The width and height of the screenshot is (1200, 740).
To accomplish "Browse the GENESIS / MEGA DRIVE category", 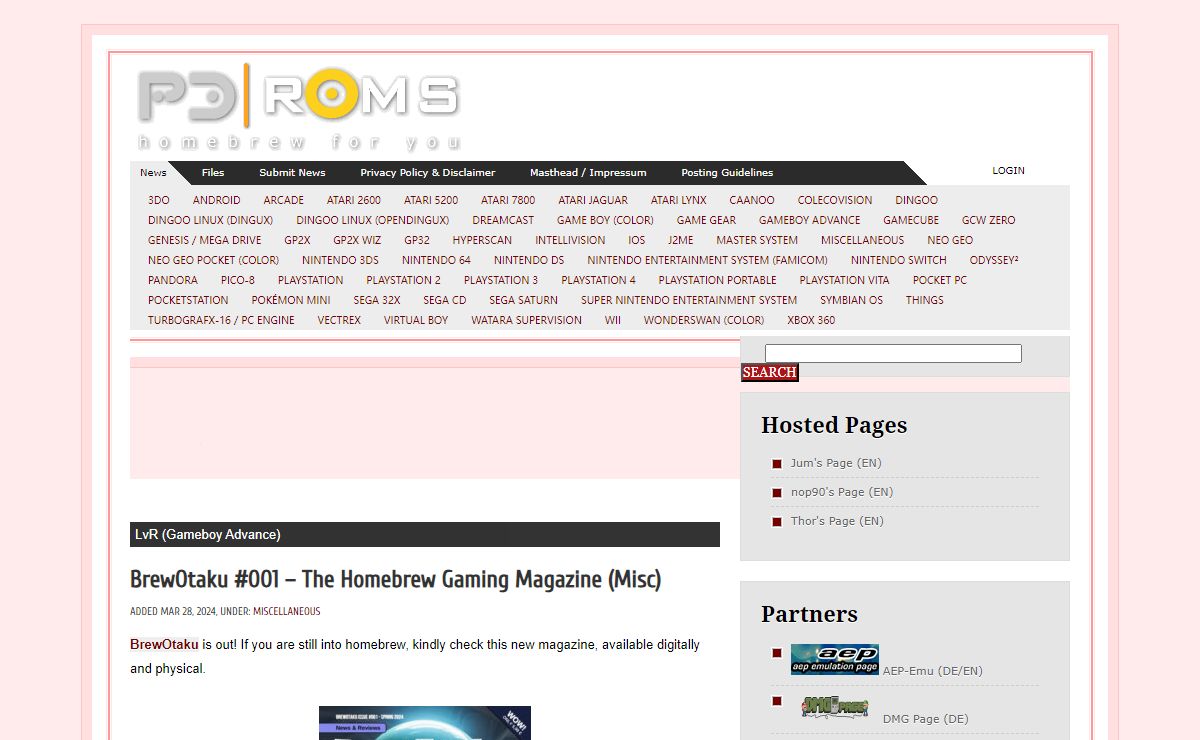I will 205,240.
